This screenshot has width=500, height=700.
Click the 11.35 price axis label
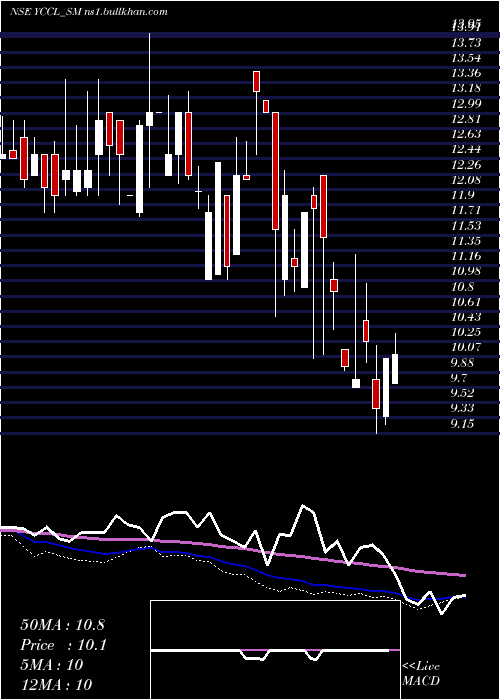coord(467,241)
